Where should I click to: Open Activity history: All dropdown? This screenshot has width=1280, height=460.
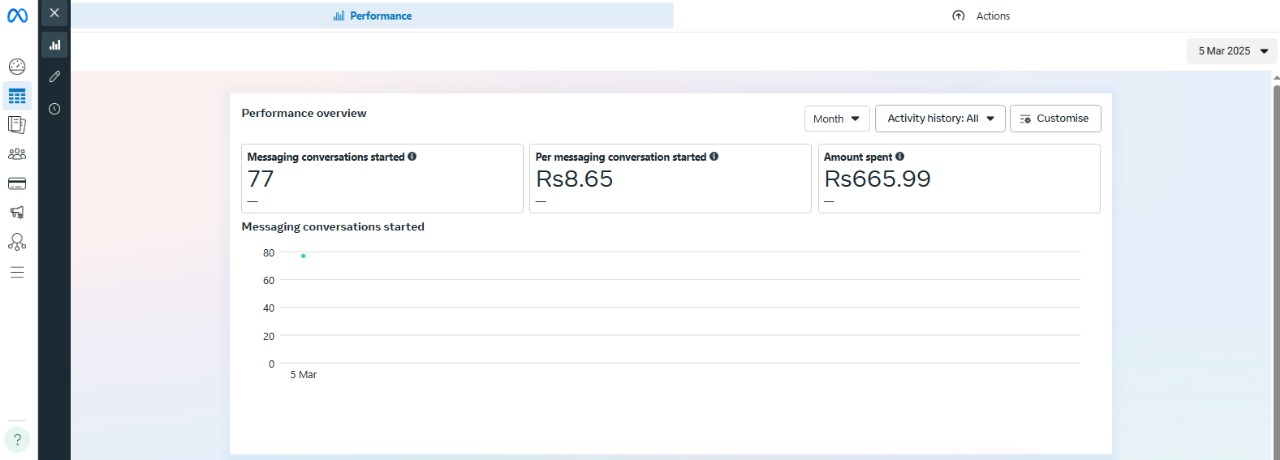pyautogui.click(x=939, y=119)
